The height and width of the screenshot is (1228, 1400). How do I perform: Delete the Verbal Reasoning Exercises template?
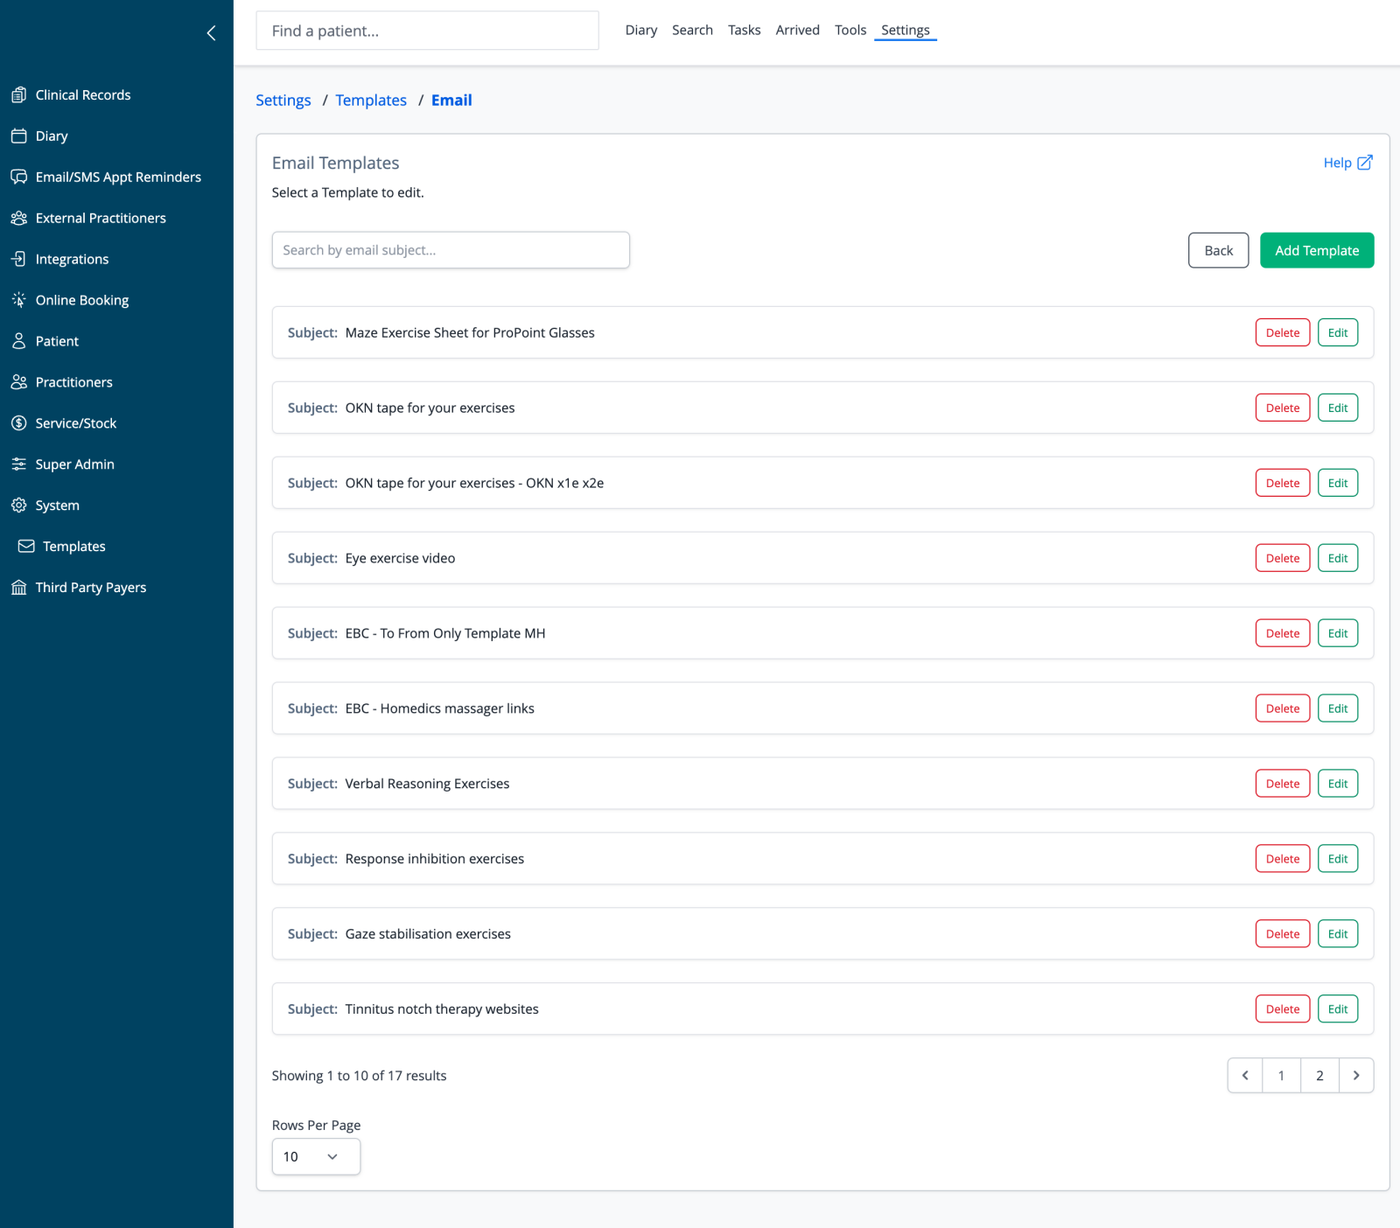click(1283, 784)
